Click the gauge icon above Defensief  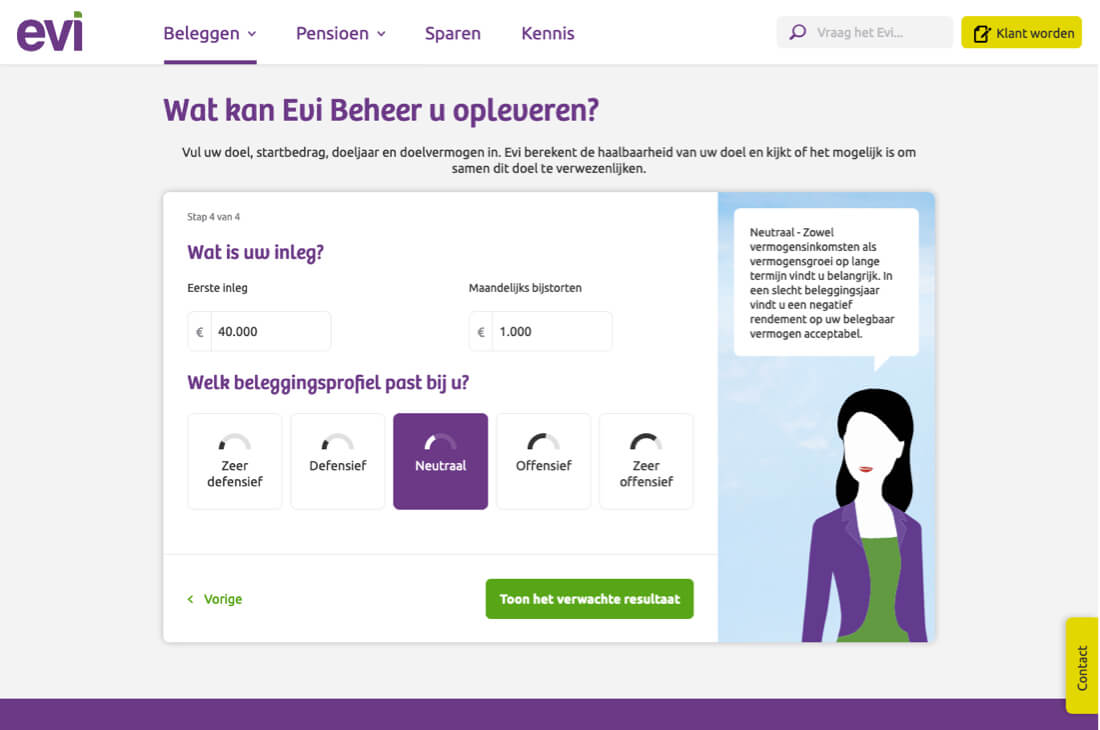click(x=337, y=442)
